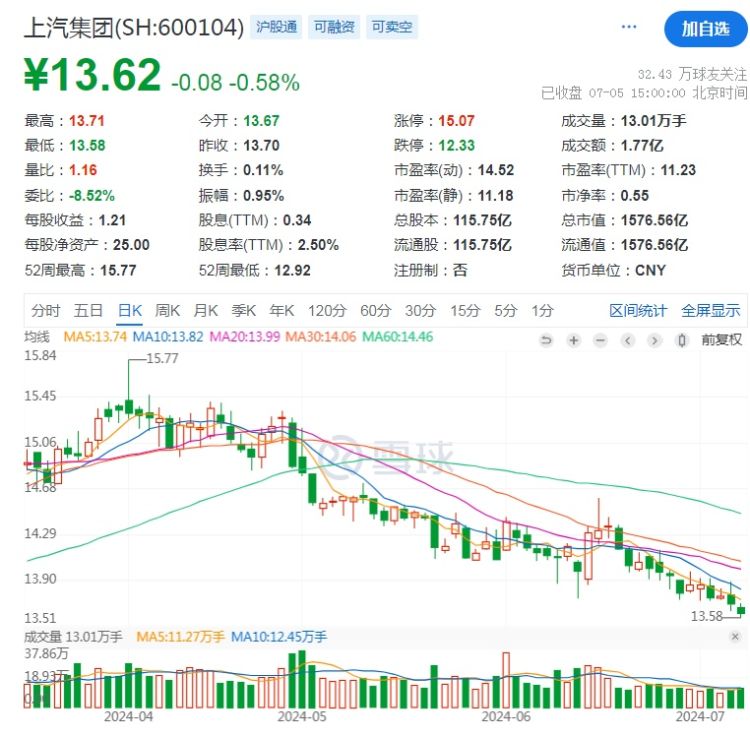Select the 日K chart tab
The height and width of the screenshot is (737, 750).
point(130,311)
